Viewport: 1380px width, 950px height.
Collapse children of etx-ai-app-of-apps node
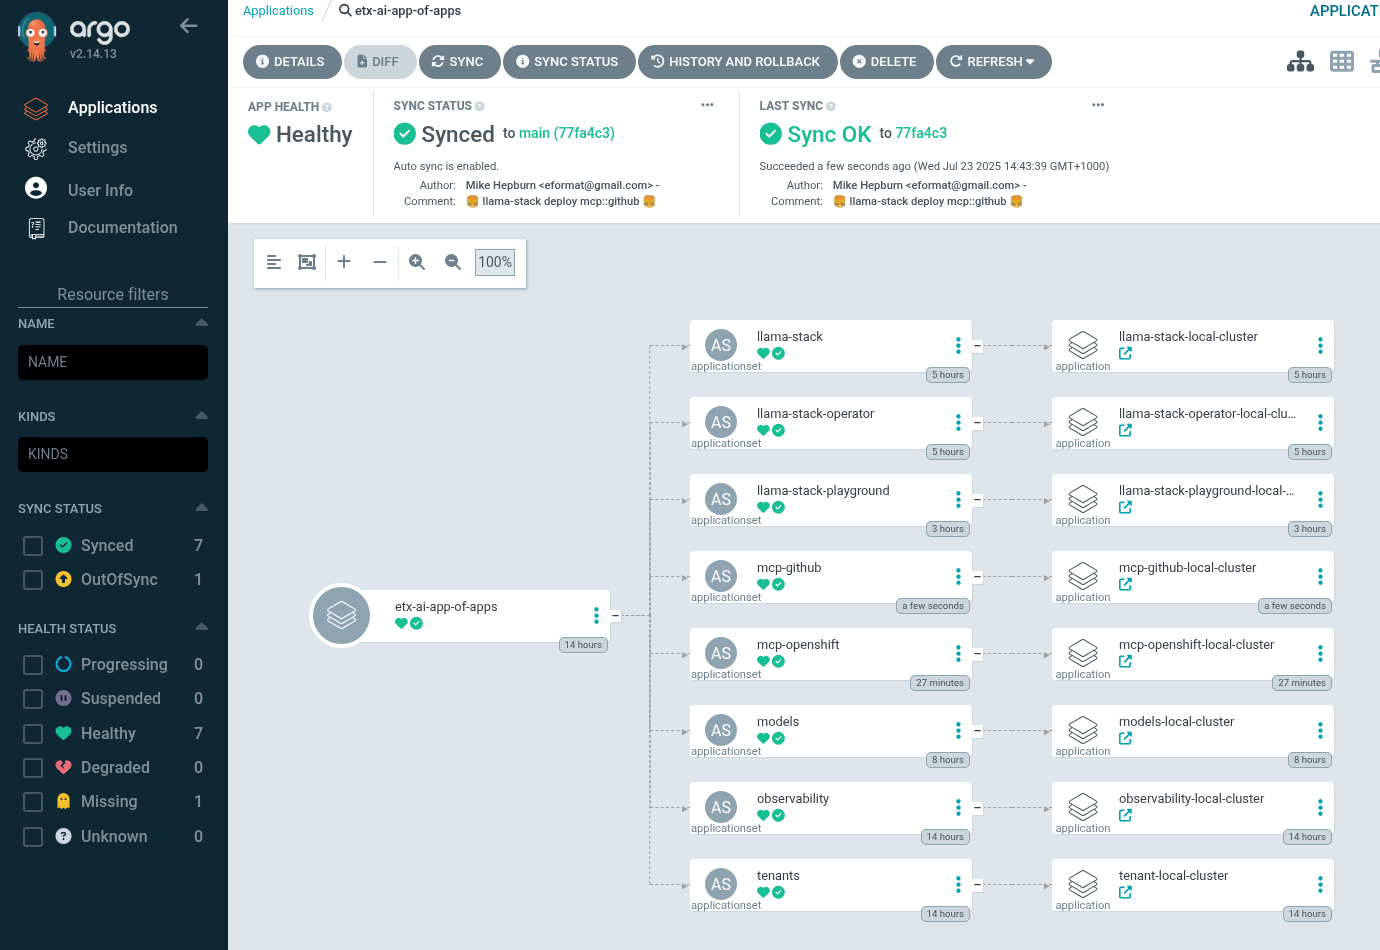coord(615,615)
